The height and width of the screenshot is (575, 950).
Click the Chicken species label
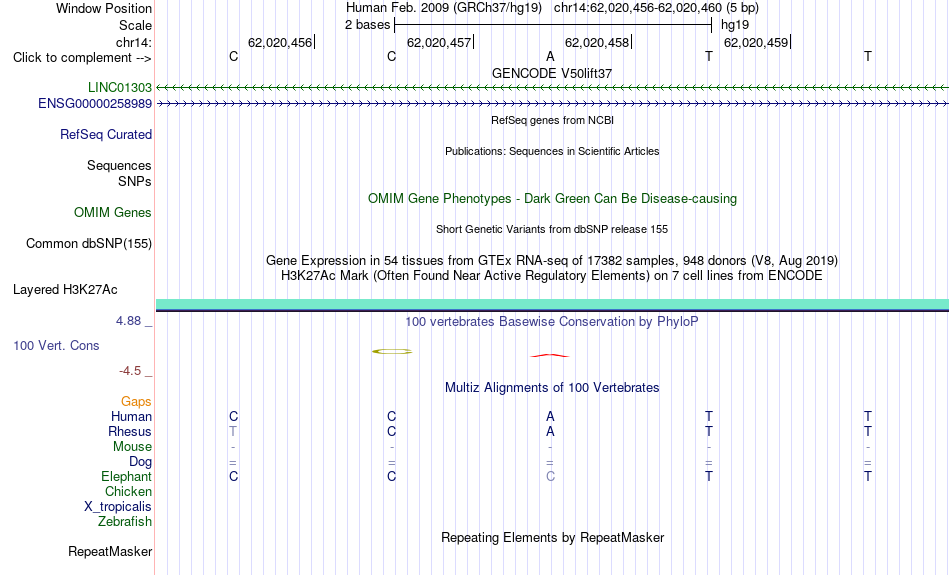[x=128, y=491]
